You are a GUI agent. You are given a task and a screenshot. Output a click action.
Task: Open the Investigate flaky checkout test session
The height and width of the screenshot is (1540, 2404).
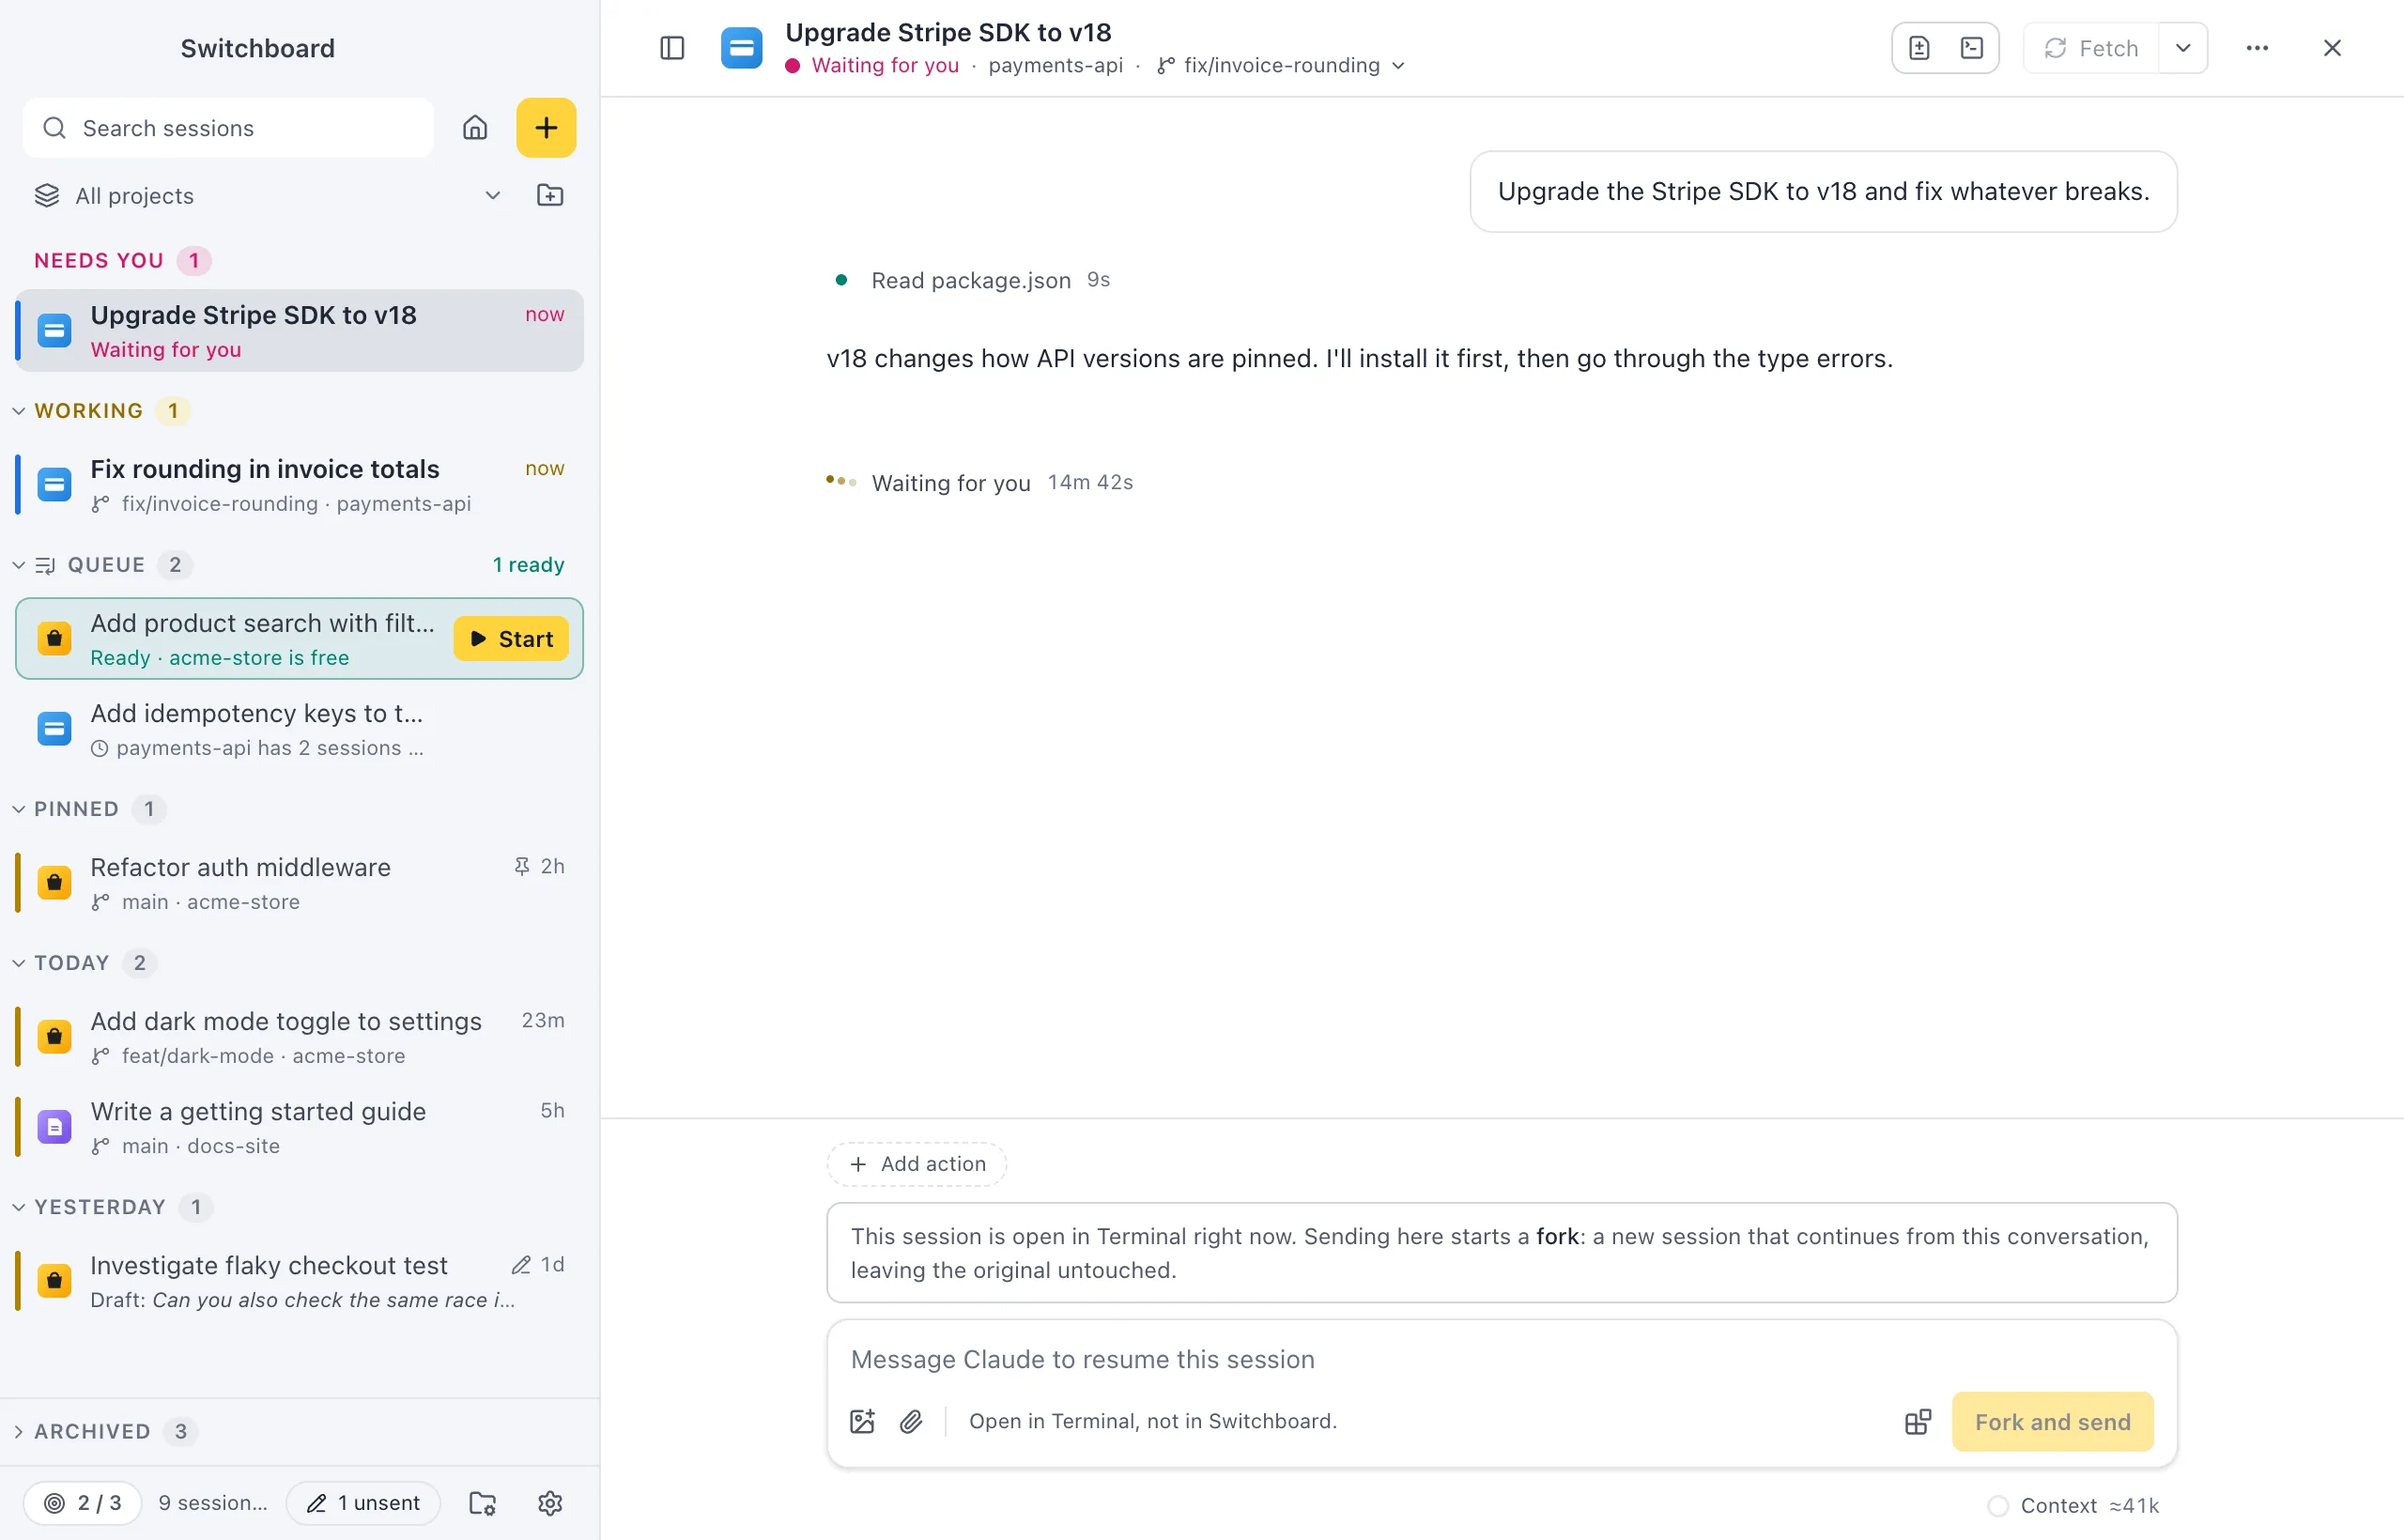click(x=299, y=1281)
